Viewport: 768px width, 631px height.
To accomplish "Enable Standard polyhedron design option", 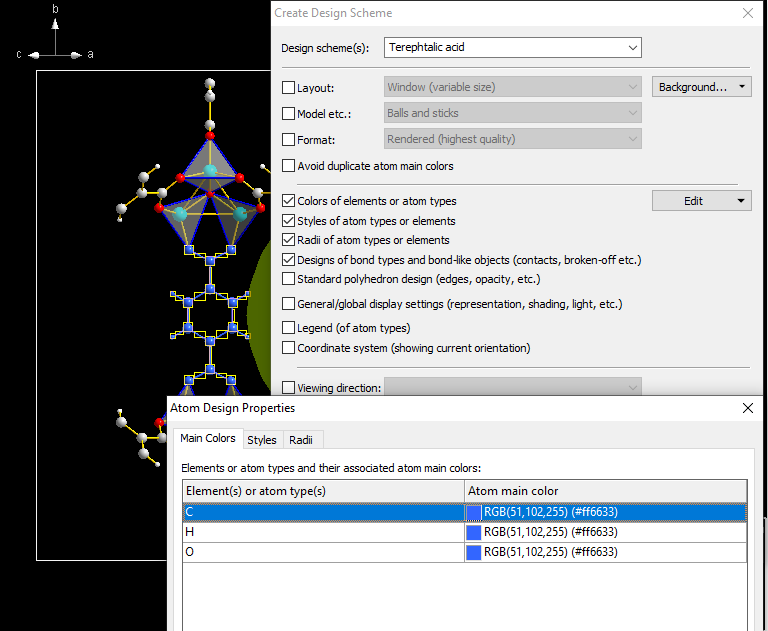I will coord(289,279).
